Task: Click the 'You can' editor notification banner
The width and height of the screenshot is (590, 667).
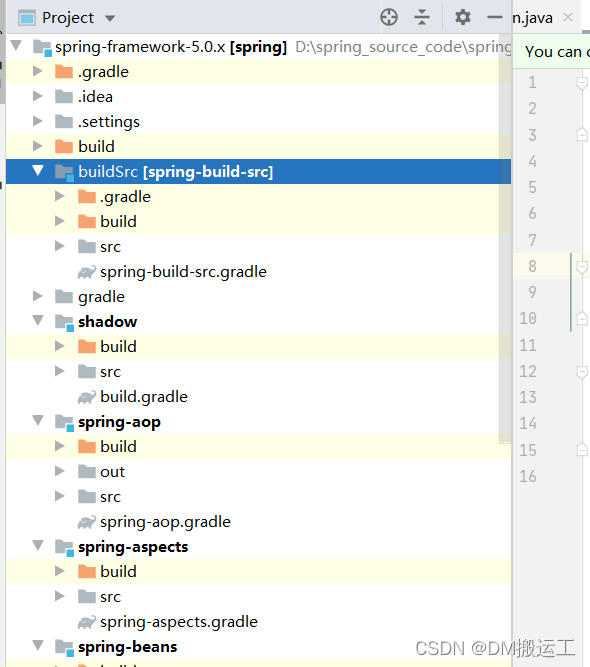Action: 552,52
